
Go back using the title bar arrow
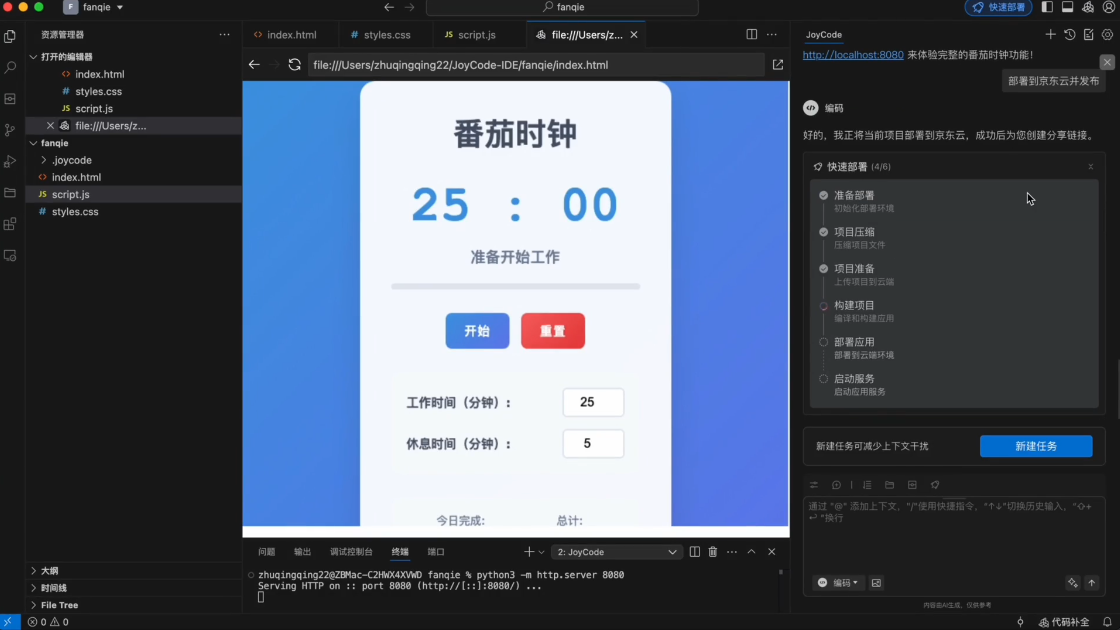tap(389, 7)
